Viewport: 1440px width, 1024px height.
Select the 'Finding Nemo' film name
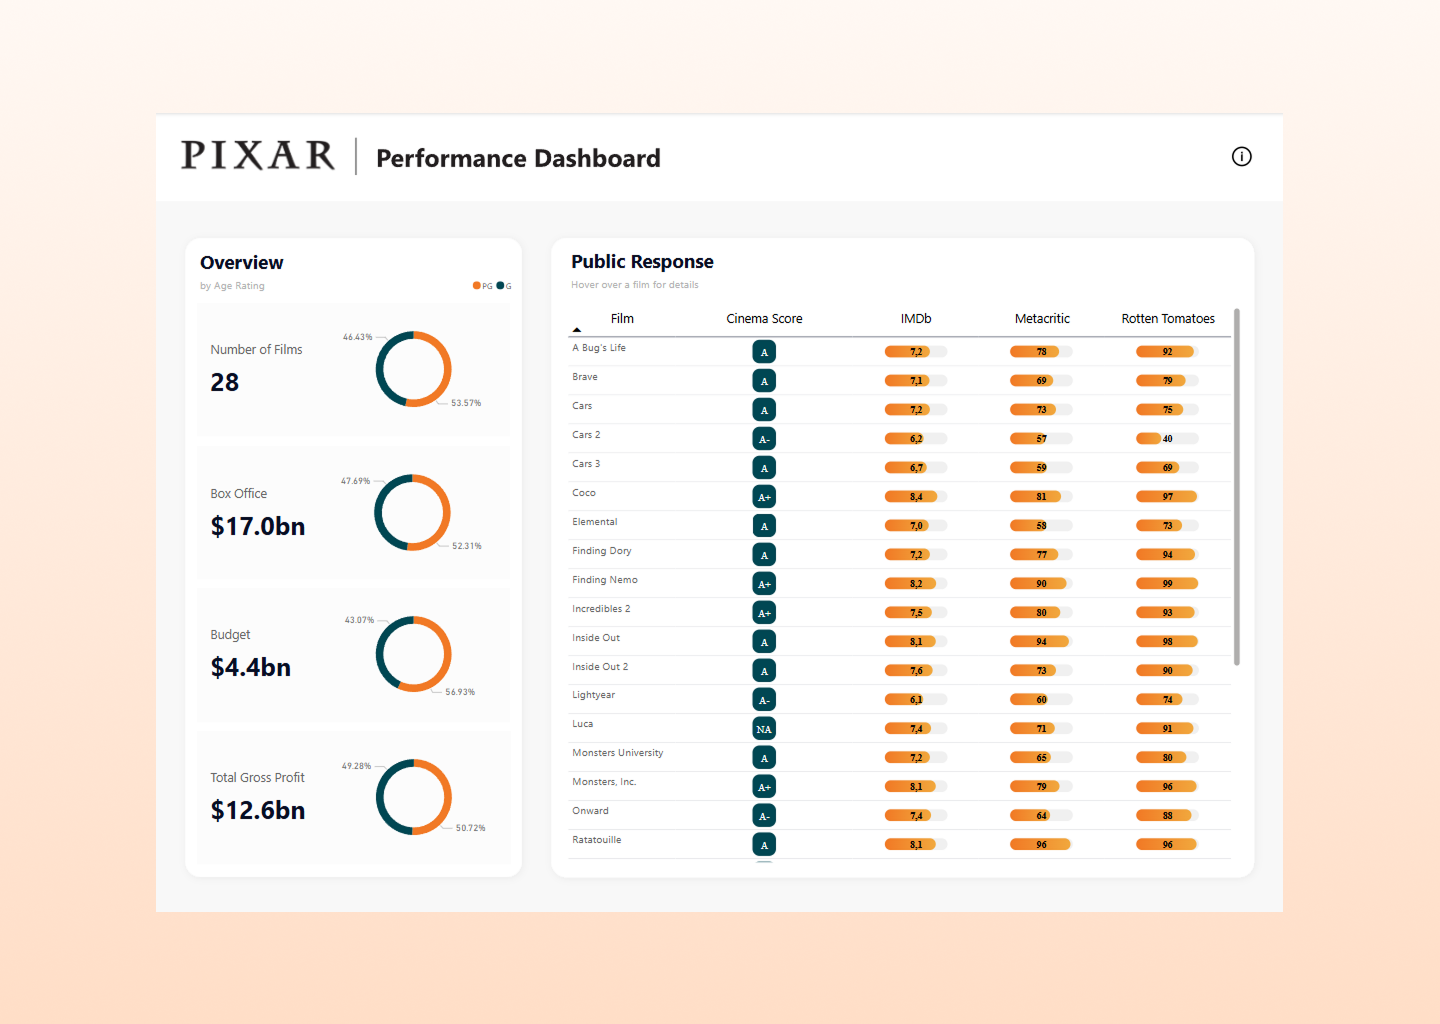[605, 580]
